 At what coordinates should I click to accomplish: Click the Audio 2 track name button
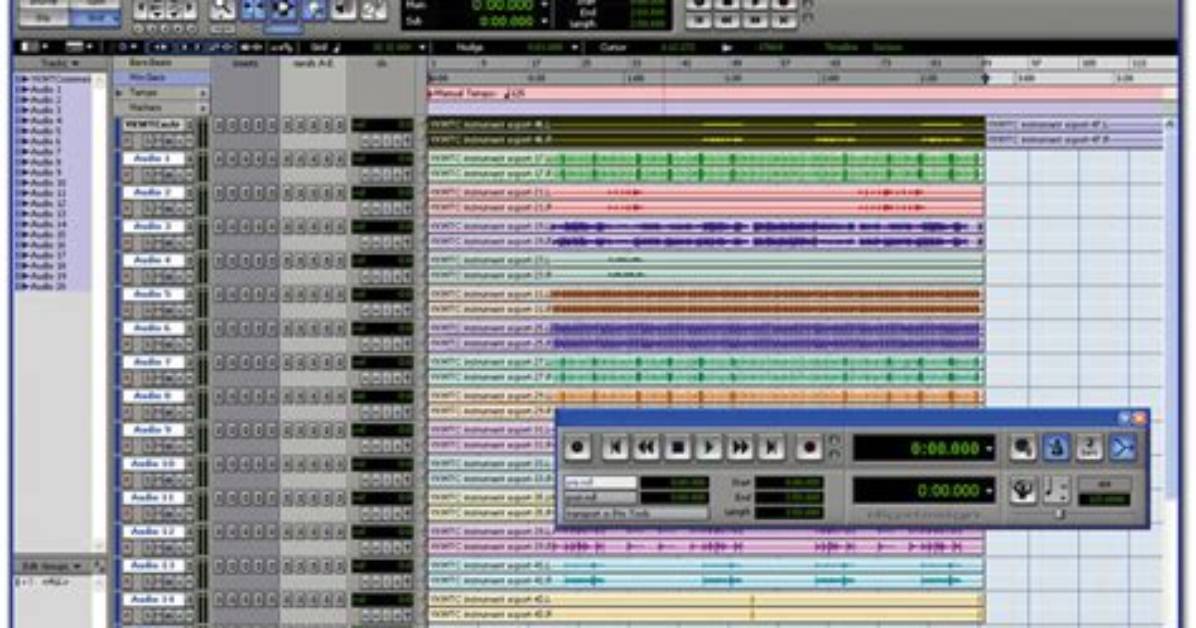point(153,192)
